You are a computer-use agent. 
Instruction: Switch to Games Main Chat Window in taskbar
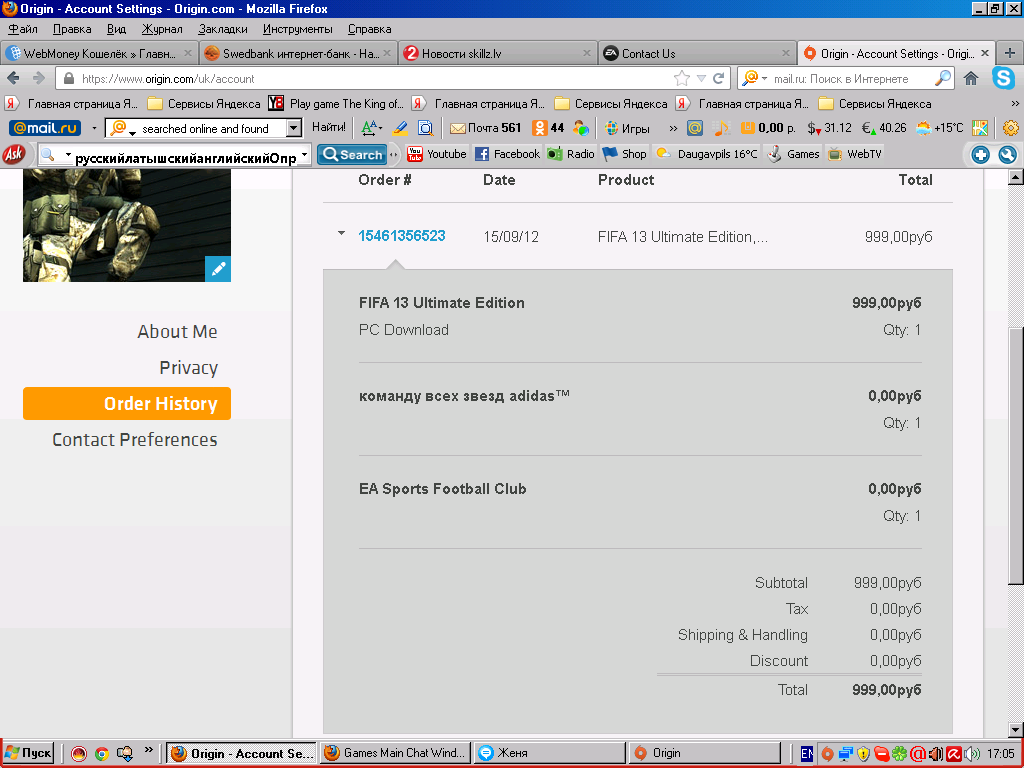coord(394,753)
